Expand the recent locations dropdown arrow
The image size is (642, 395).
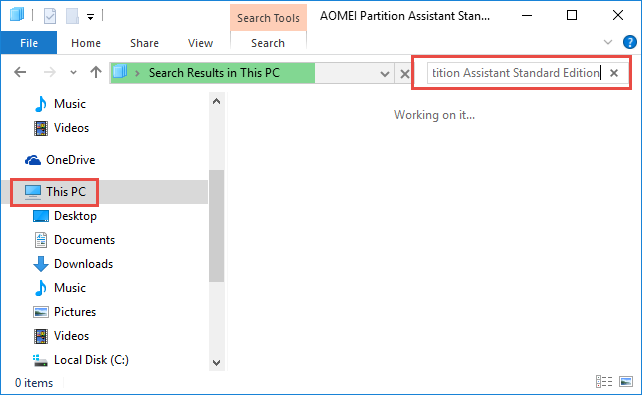[x=73, y=73]
